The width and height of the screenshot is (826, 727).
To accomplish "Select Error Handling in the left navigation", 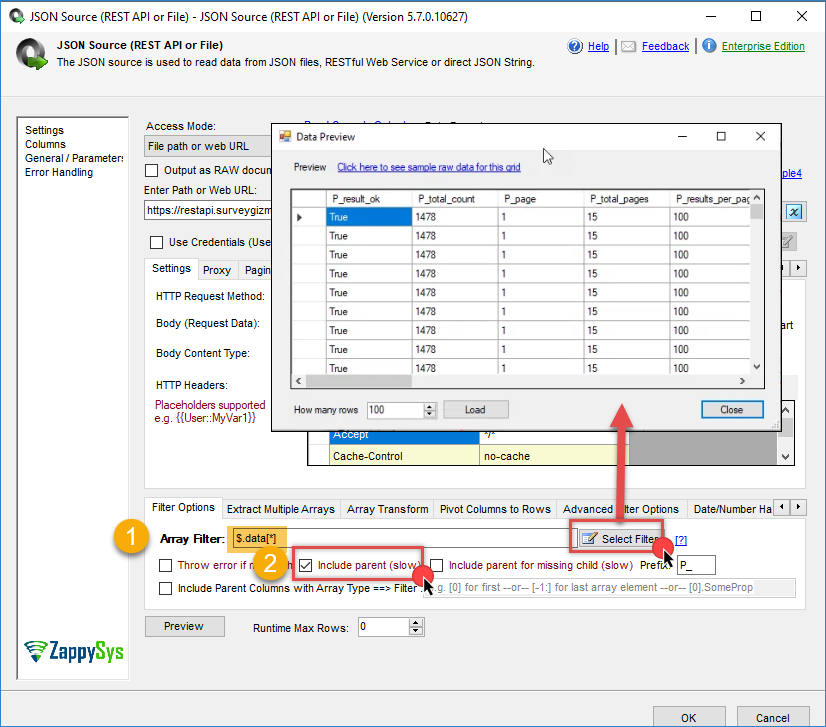I will click(58, 172).
